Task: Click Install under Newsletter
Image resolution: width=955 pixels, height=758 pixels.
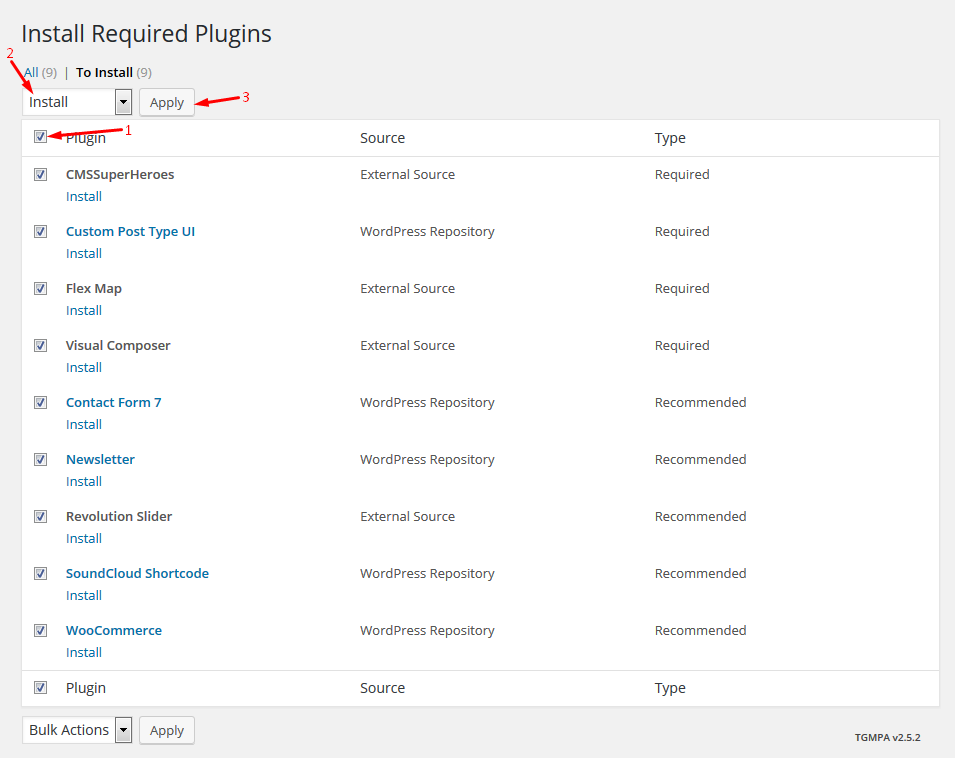Action: [x=84, y=482]
